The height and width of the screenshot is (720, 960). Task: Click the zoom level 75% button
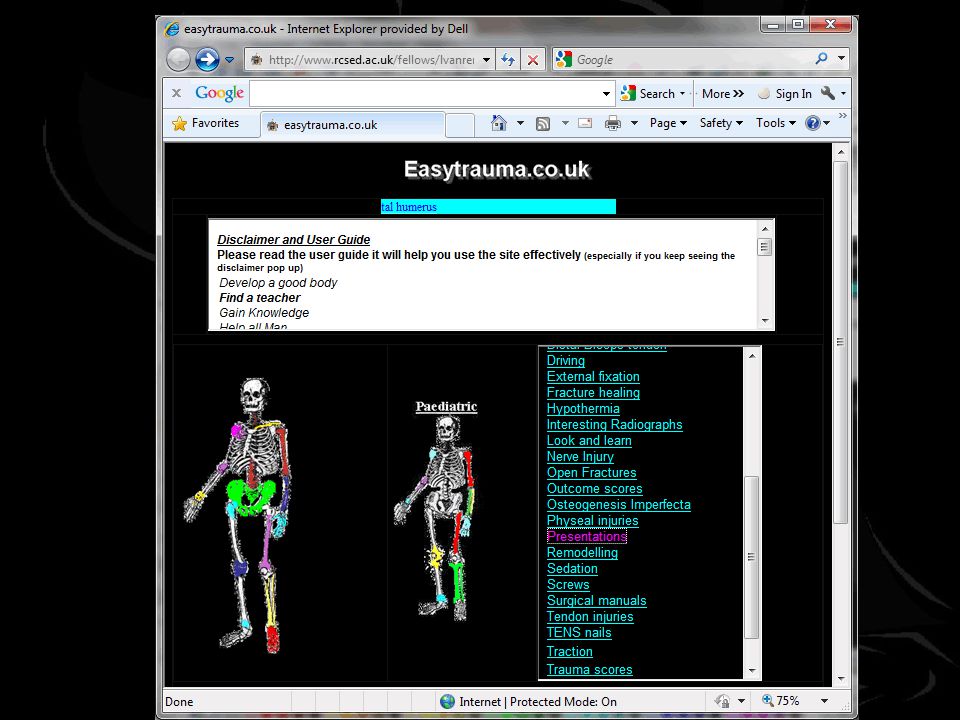pyautogui.click(x=782, y=700)
